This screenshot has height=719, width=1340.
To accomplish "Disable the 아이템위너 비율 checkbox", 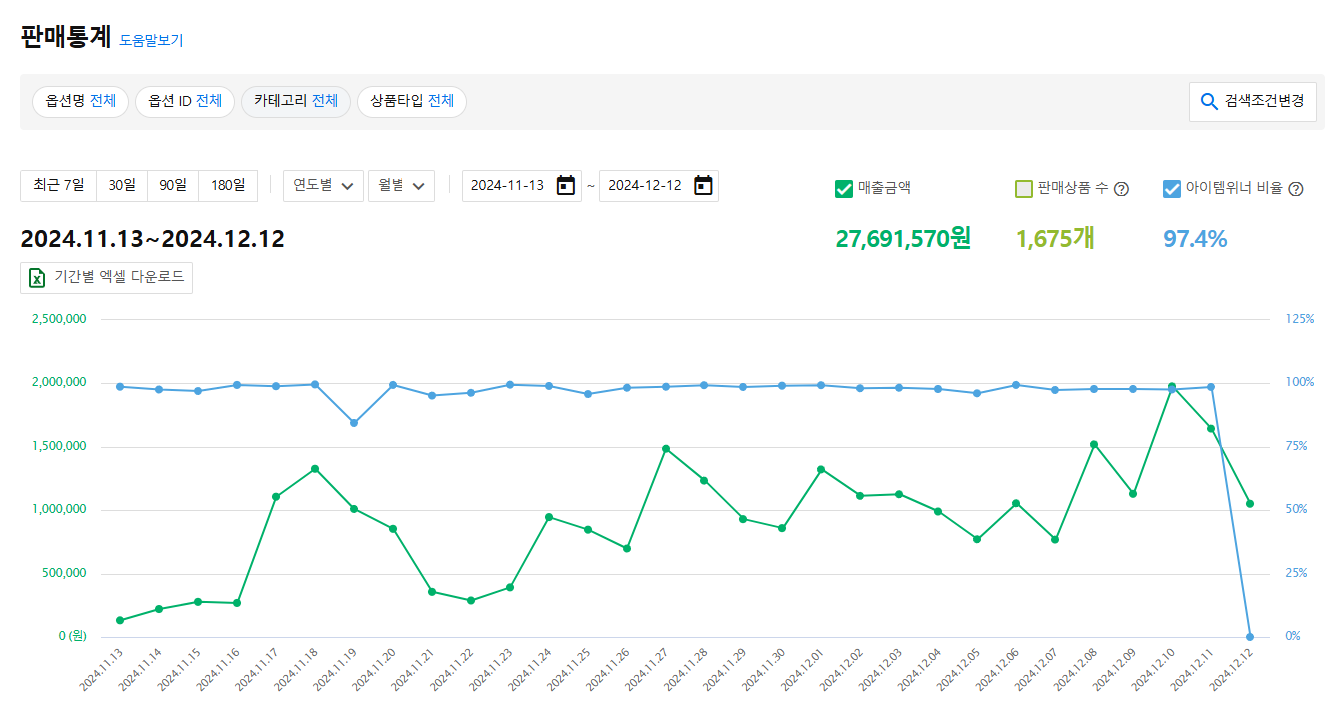I will click(1172, 188).
